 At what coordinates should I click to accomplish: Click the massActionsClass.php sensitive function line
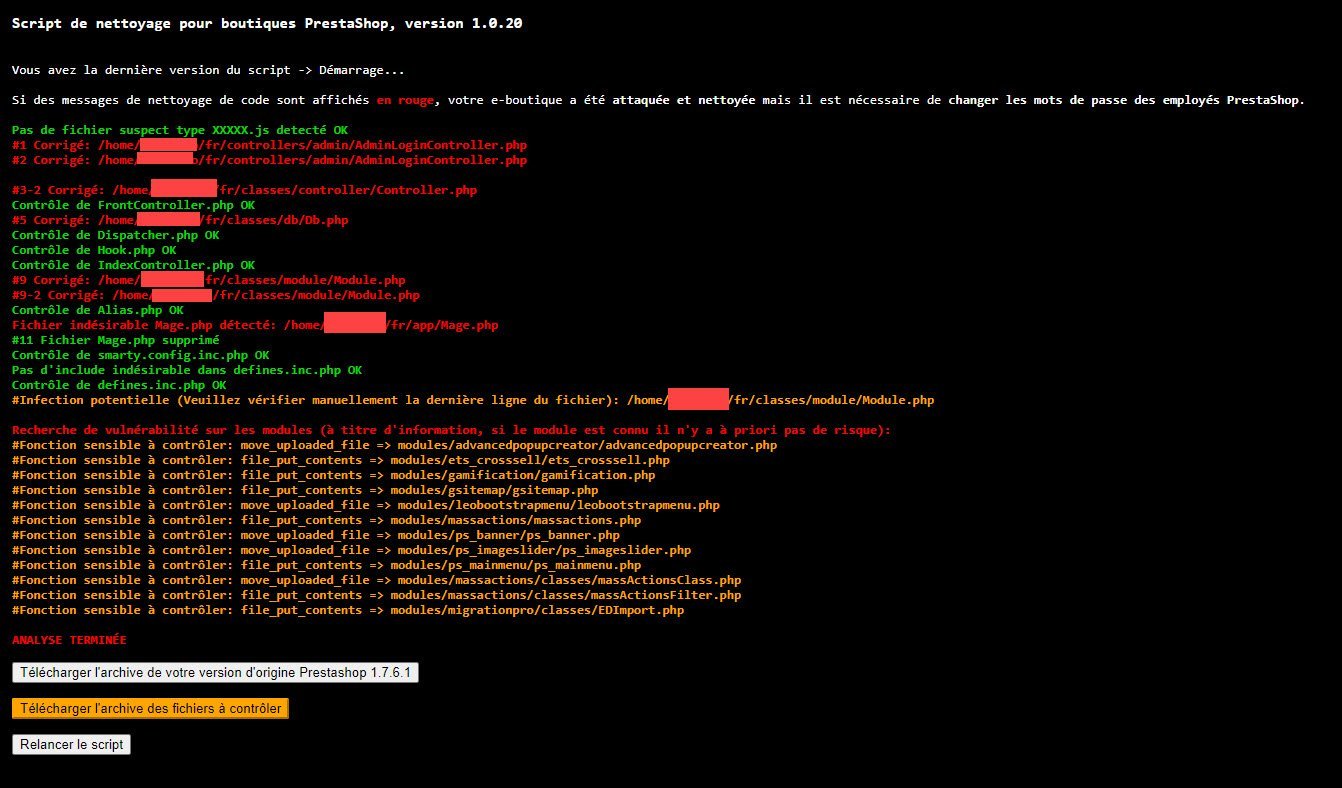377,580
